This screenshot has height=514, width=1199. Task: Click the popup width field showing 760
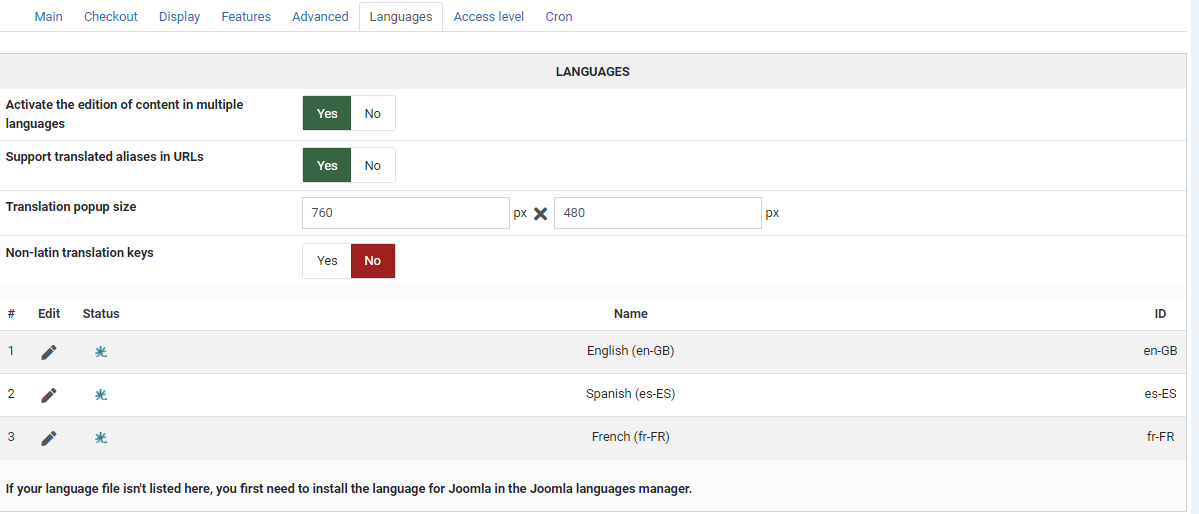click(x=406, y=213)
